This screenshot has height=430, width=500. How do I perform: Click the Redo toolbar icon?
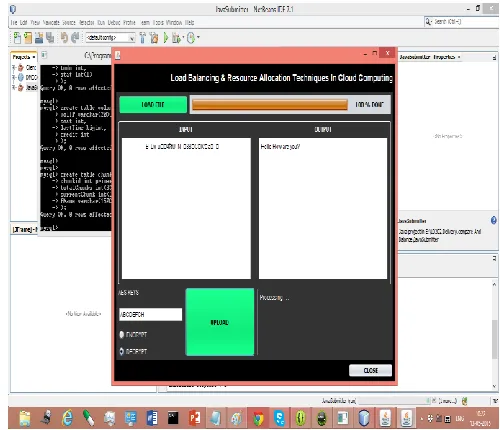click(x=75, y=38)
